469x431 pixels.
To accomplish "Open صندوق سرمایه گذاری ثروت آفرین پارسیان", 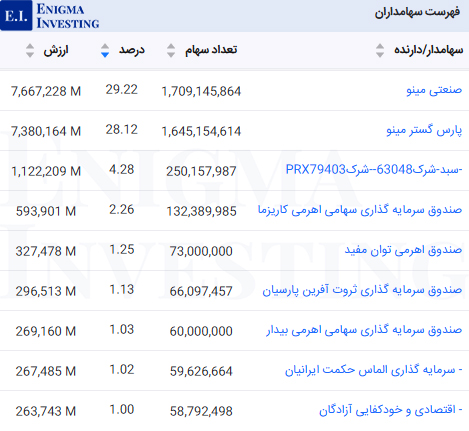I will click(362, 290).
